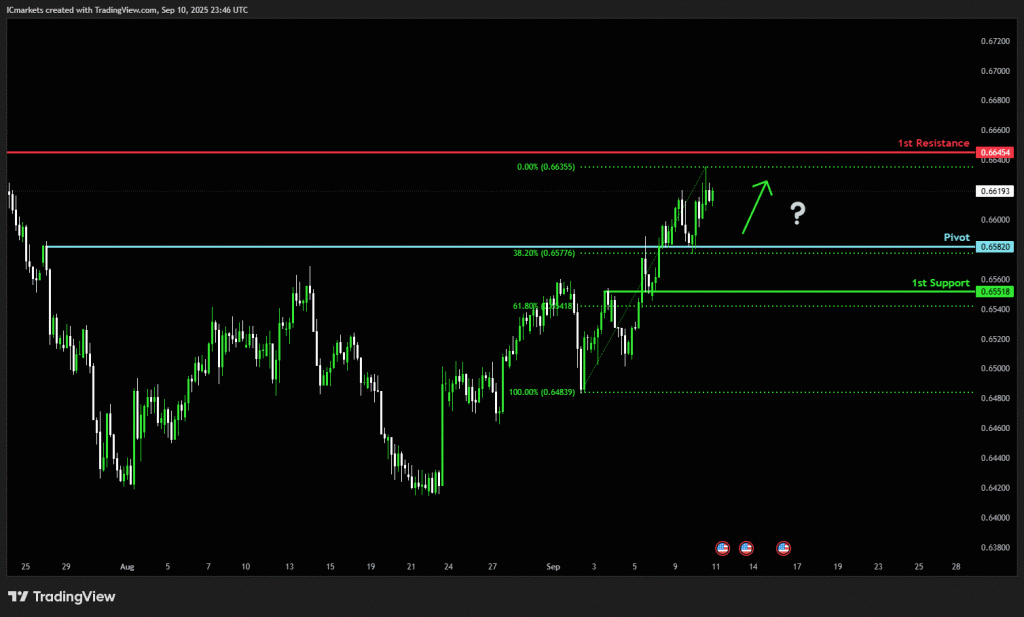1024x617 pixels.
Task: Click the 0.67000 price axis label
Action: 995,71
